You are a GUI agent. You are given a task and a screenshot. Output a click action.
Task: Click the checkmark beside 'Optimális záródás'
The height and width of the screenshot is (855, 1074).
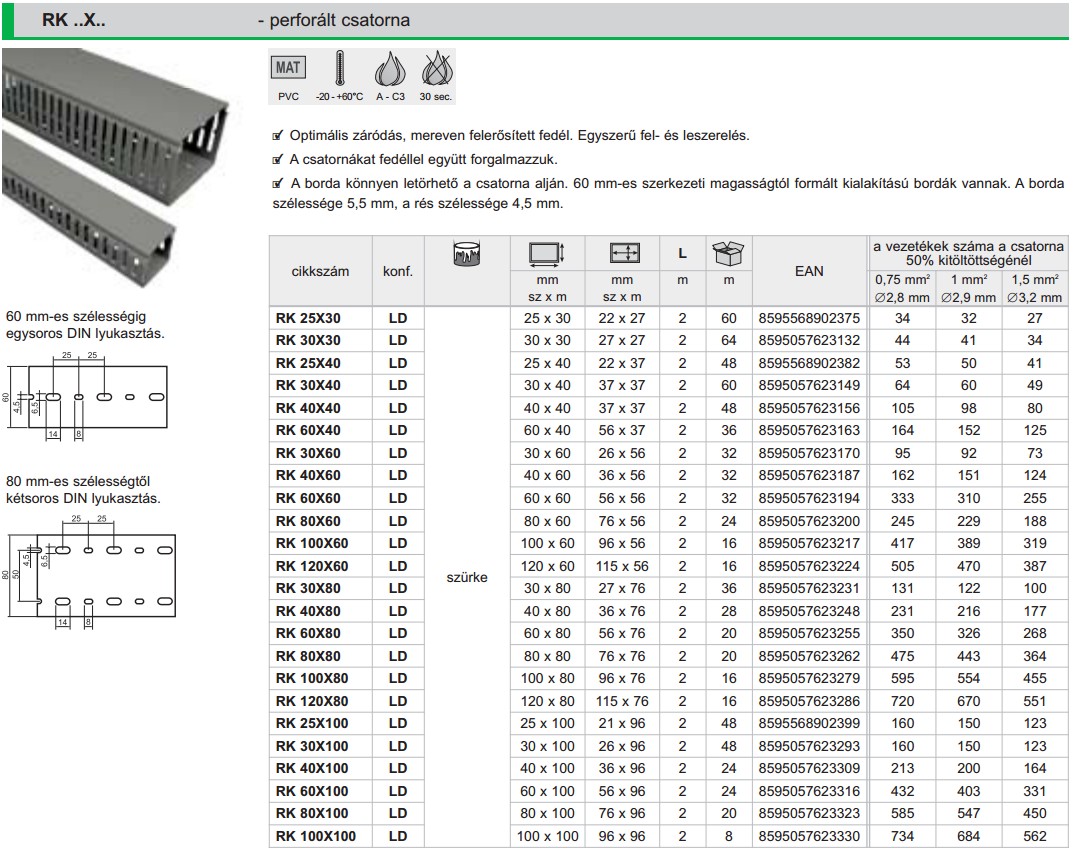[278, 135]
